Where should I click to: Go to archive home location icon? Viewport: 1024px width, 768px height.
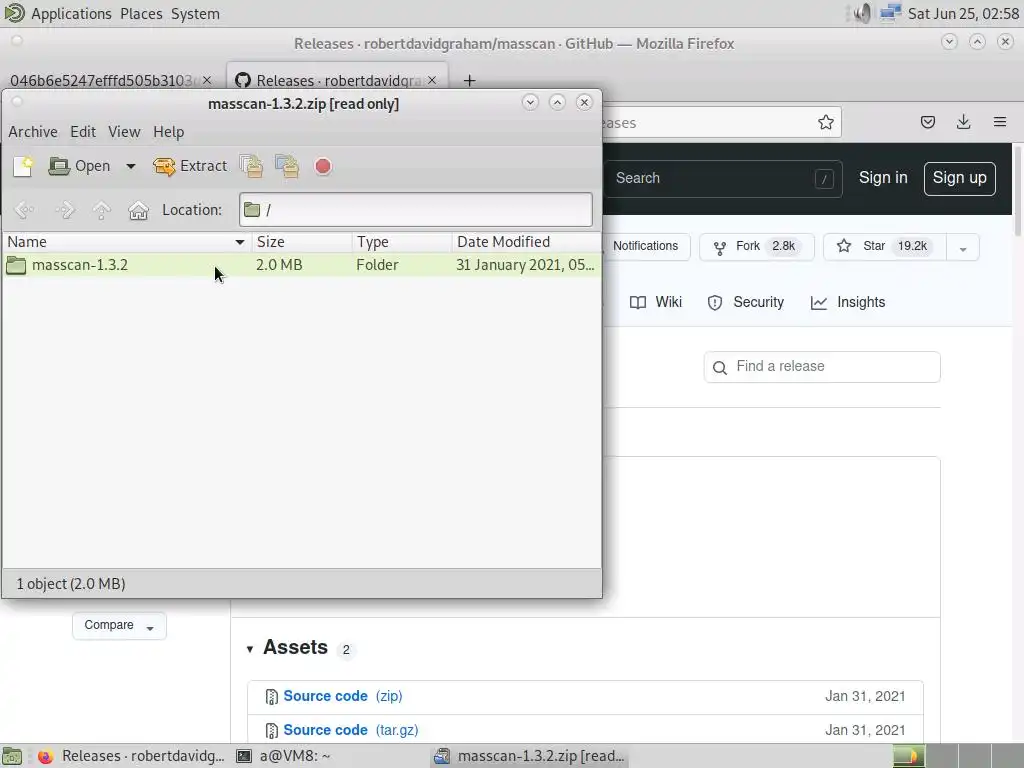(x=138, y=210)
